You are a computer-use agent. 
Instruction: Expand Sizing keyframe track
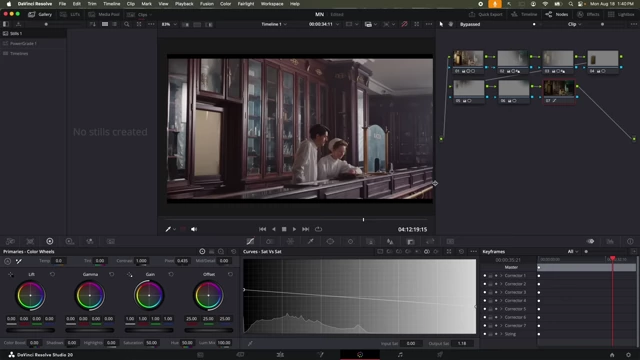[501, 334]
